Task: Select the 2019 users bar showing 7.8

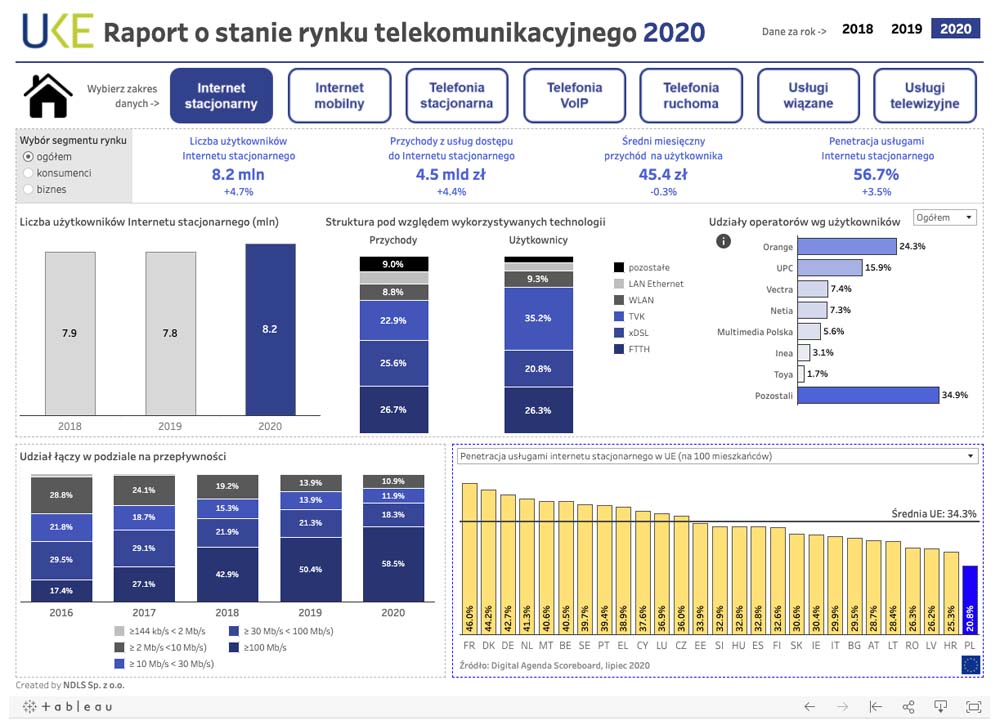Action: (170, 333)
